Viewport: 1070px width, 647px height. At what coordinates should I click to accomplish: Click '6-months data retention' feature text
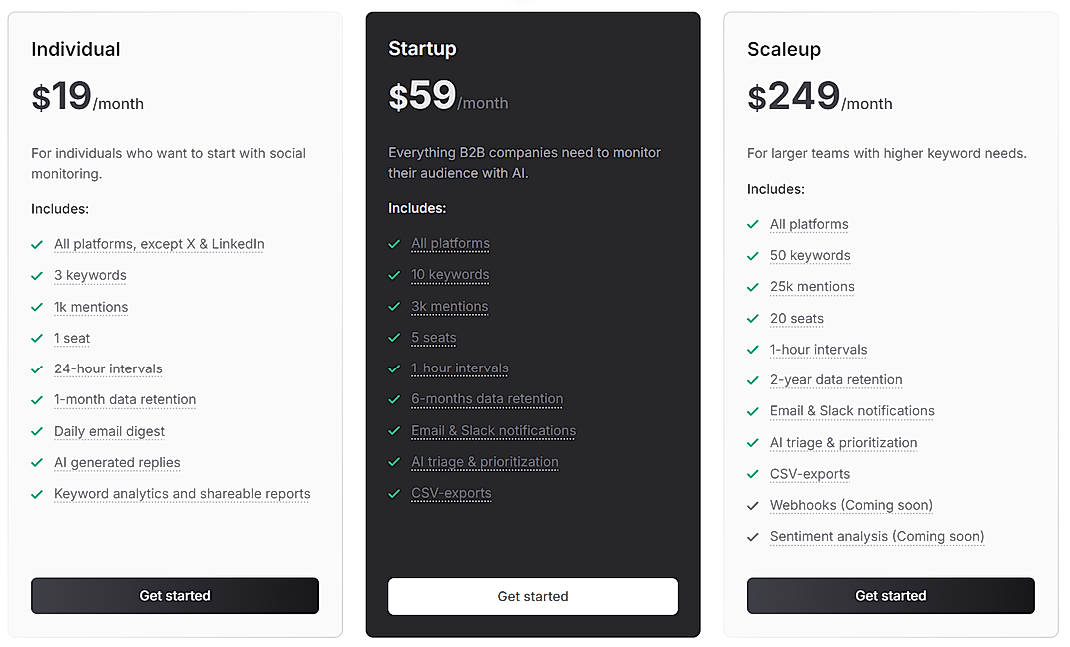click(x=487, y=399)
